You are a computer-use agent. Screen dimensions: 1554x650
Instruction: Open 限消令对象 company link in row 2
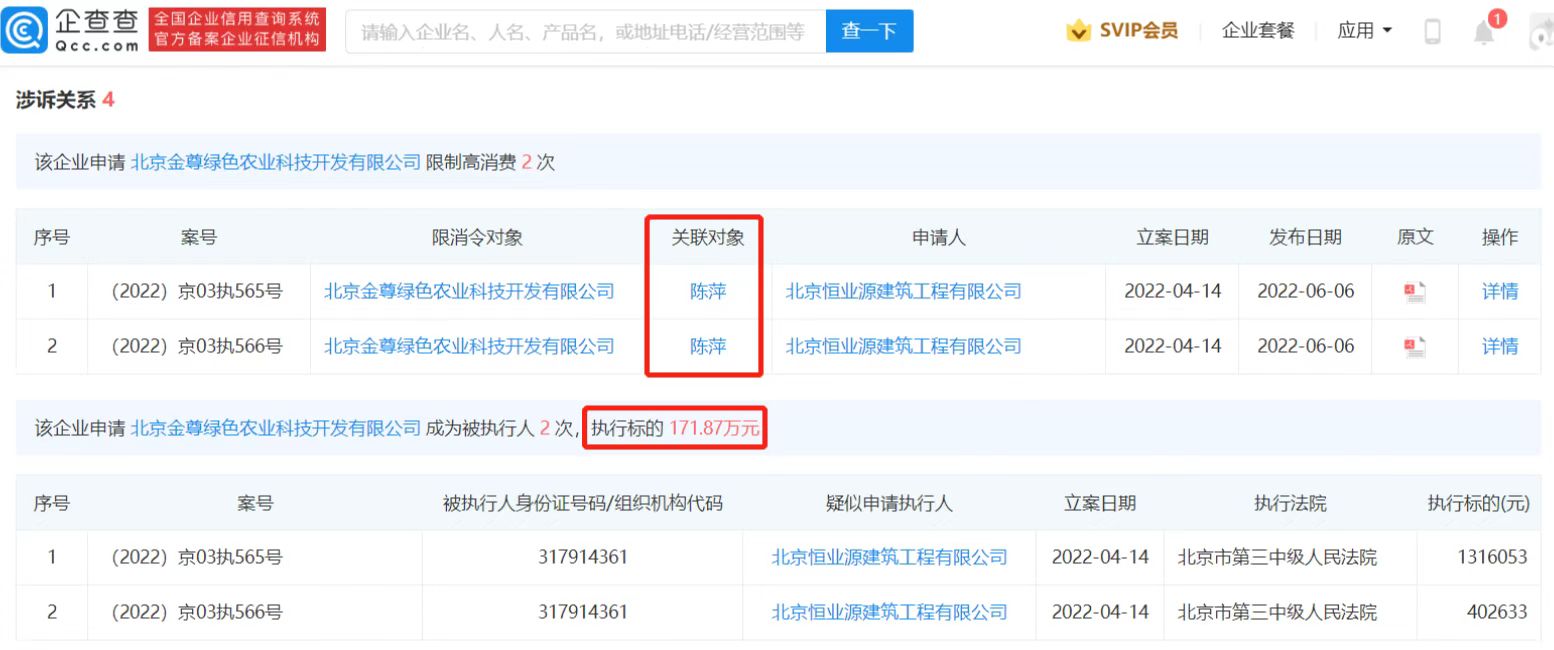(x=469, y=346)
